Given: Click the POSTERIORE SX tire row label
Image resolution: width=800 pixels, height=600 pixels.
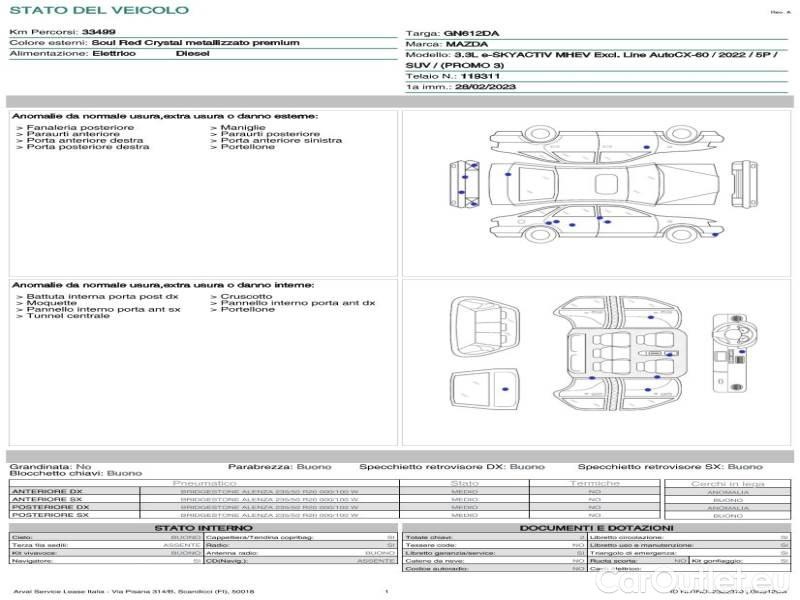Looking at the screenshot, I should 50,515.
